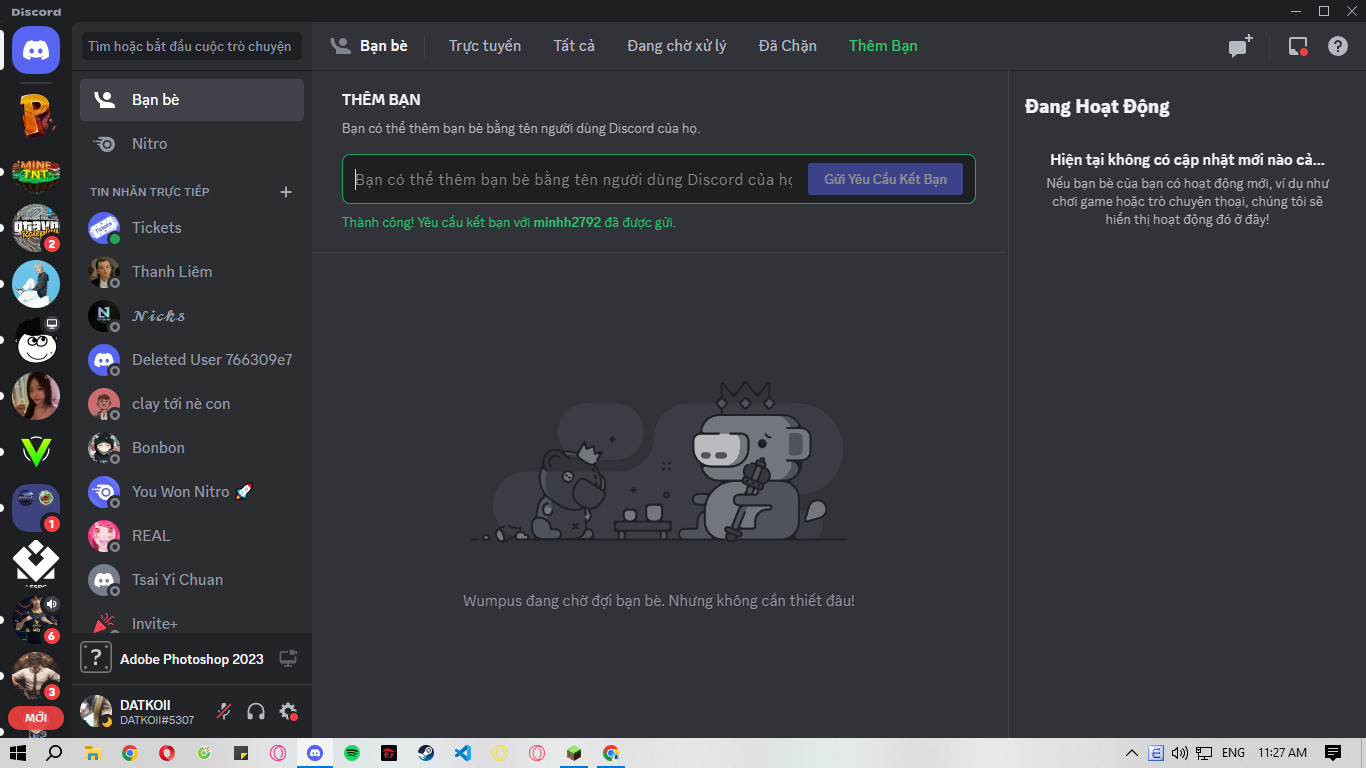
Task: Open the server with badge 3
Action: click(36, 676)
